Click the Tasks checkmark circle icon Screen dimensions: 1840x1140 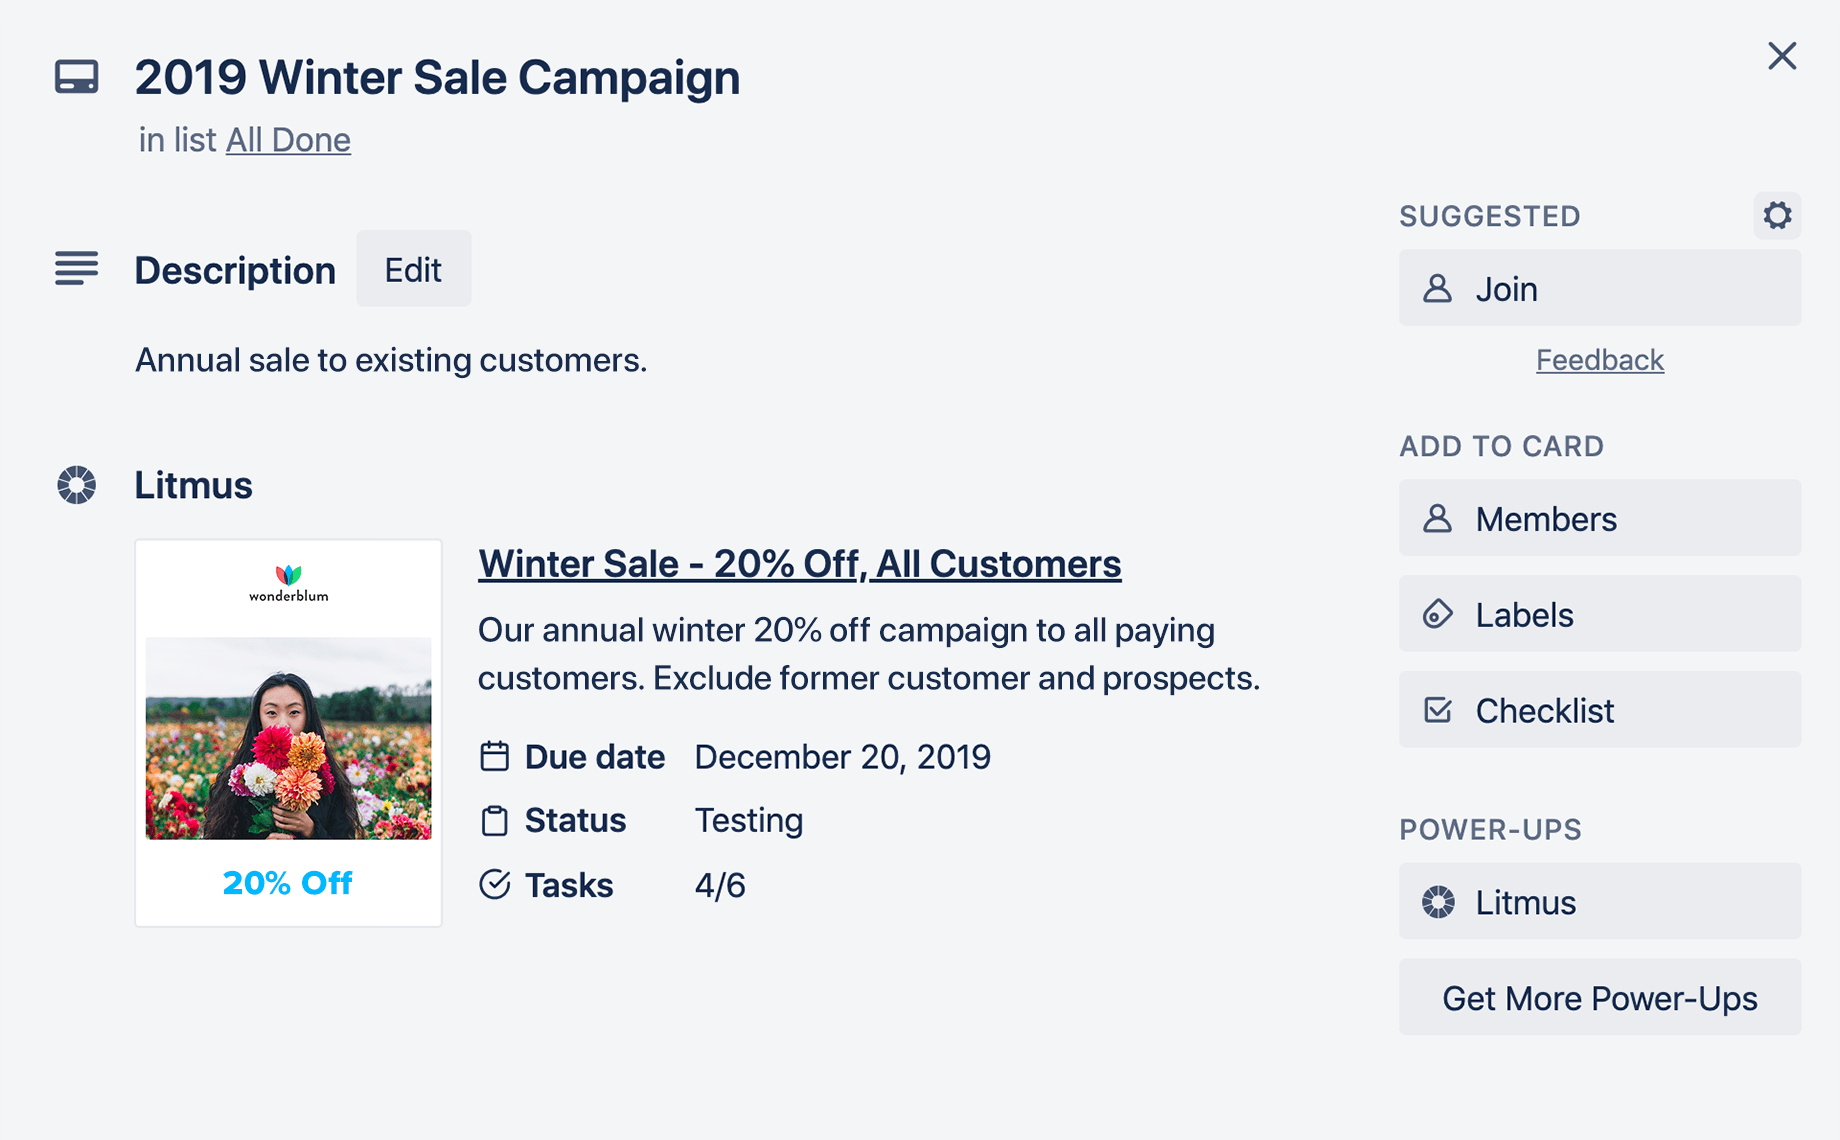pos(494,884)
